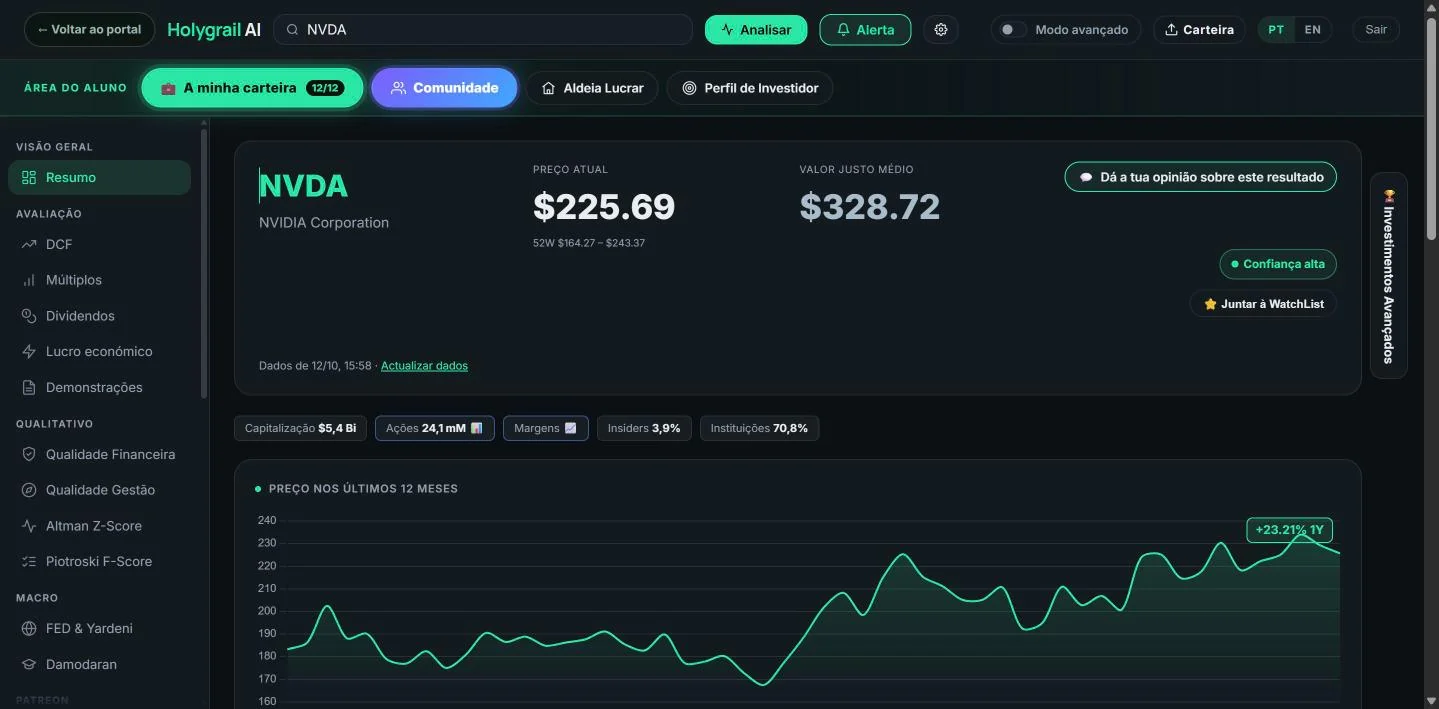Click the NVDA ticker search field
Viewport: 1439px width, 709px height.
[483, 30]
